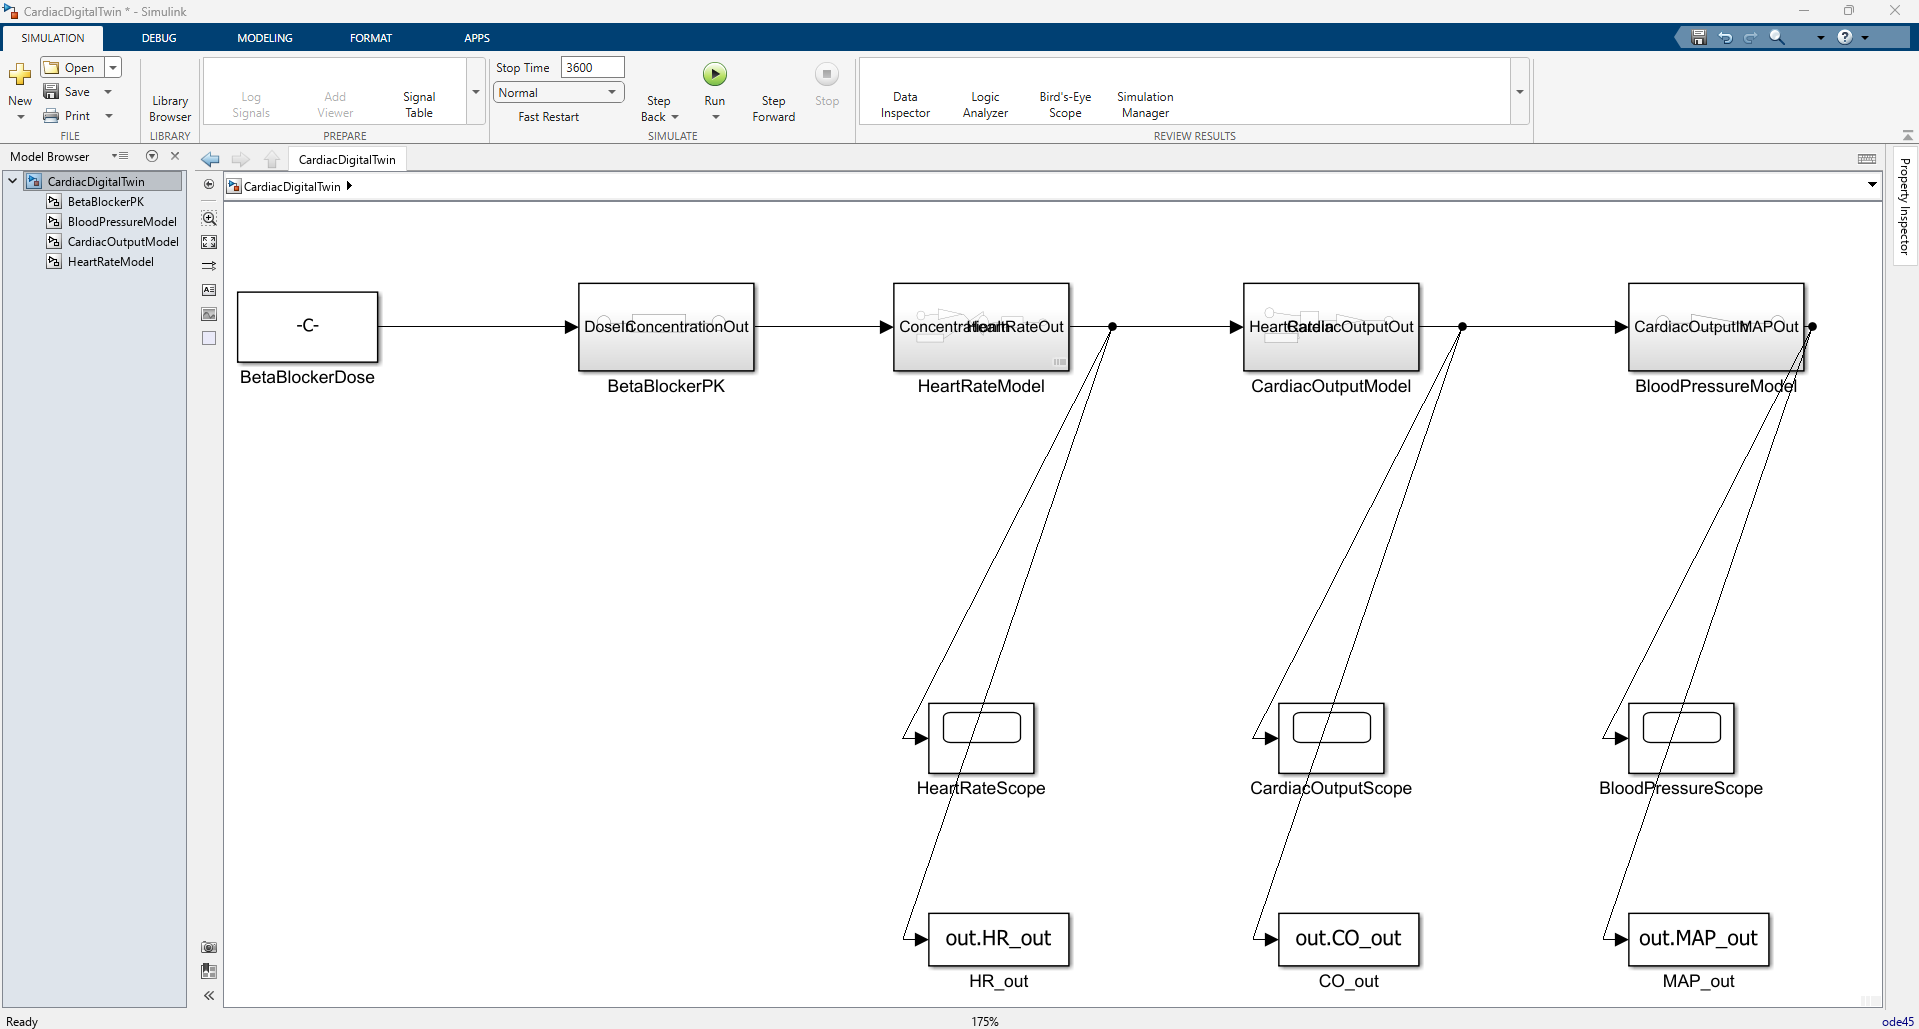Select the Zoom tool in palette
This screenshot has width=1919, height=1029.
tap(209, 218)
